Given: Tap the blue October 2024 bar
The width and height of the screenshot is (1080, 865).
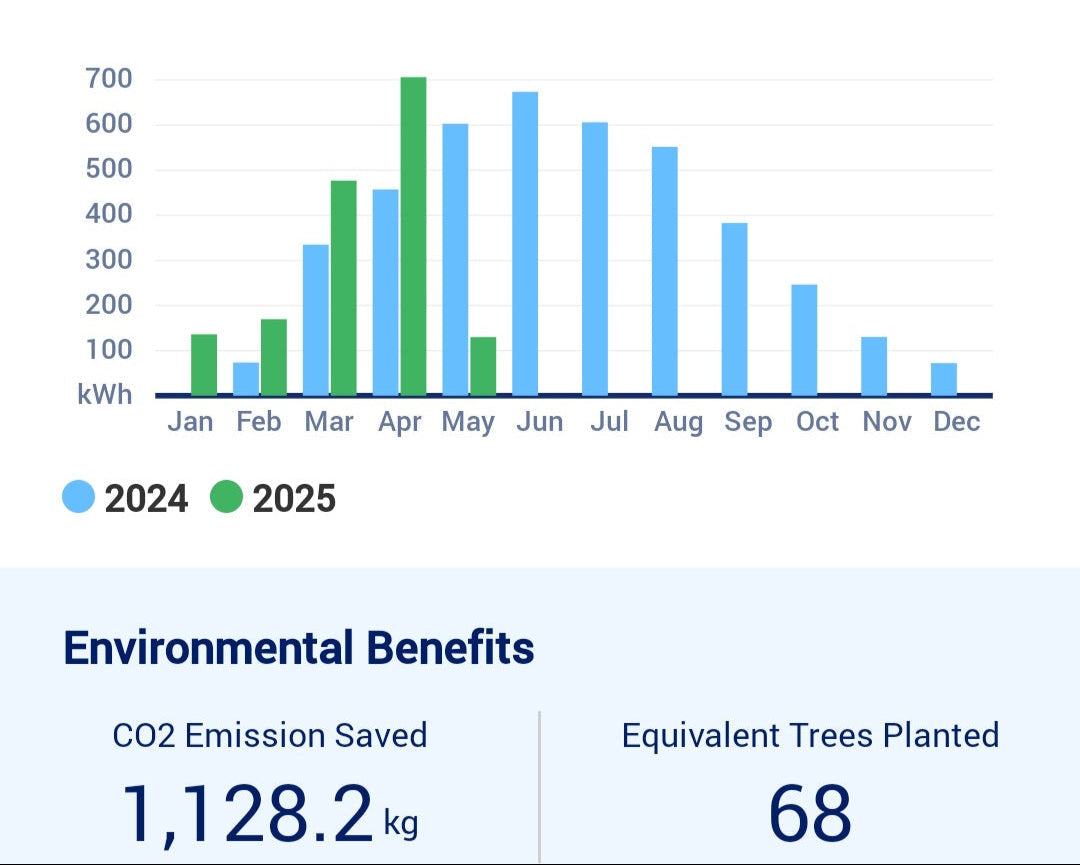Looking at the screenshot, I should click(x=804, y=340).
